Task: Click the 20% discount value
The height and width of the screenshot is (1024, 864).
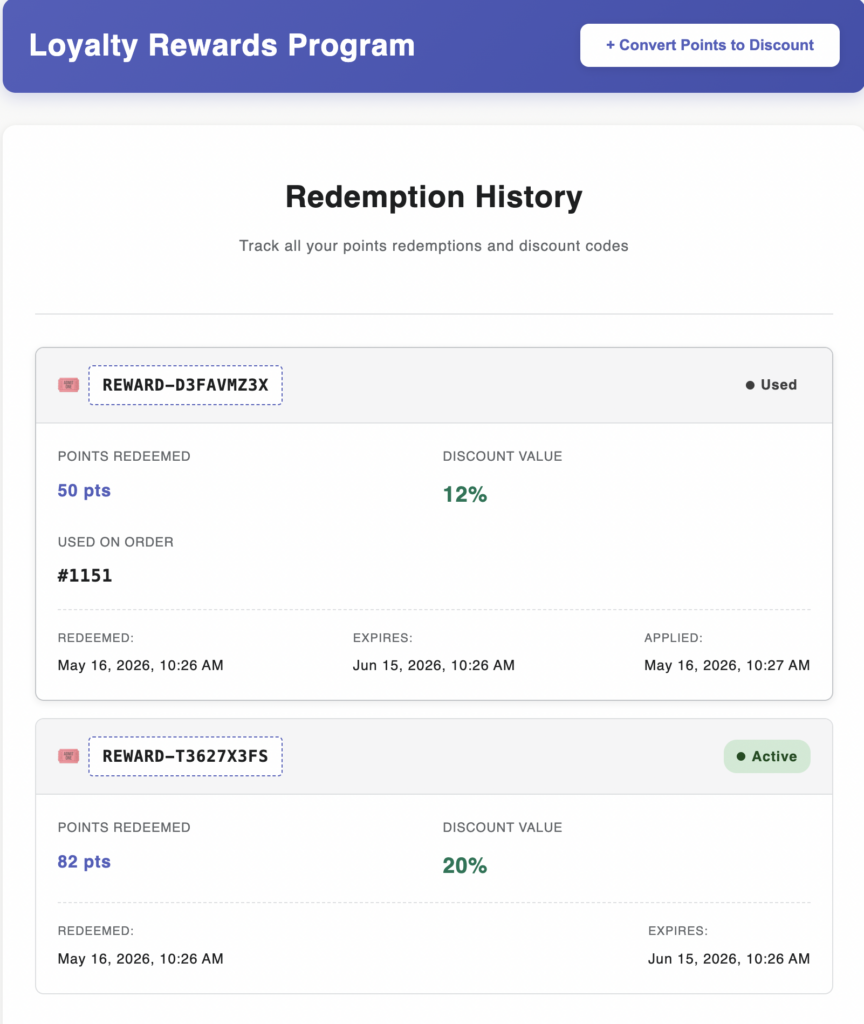Action: coord(465,865)
